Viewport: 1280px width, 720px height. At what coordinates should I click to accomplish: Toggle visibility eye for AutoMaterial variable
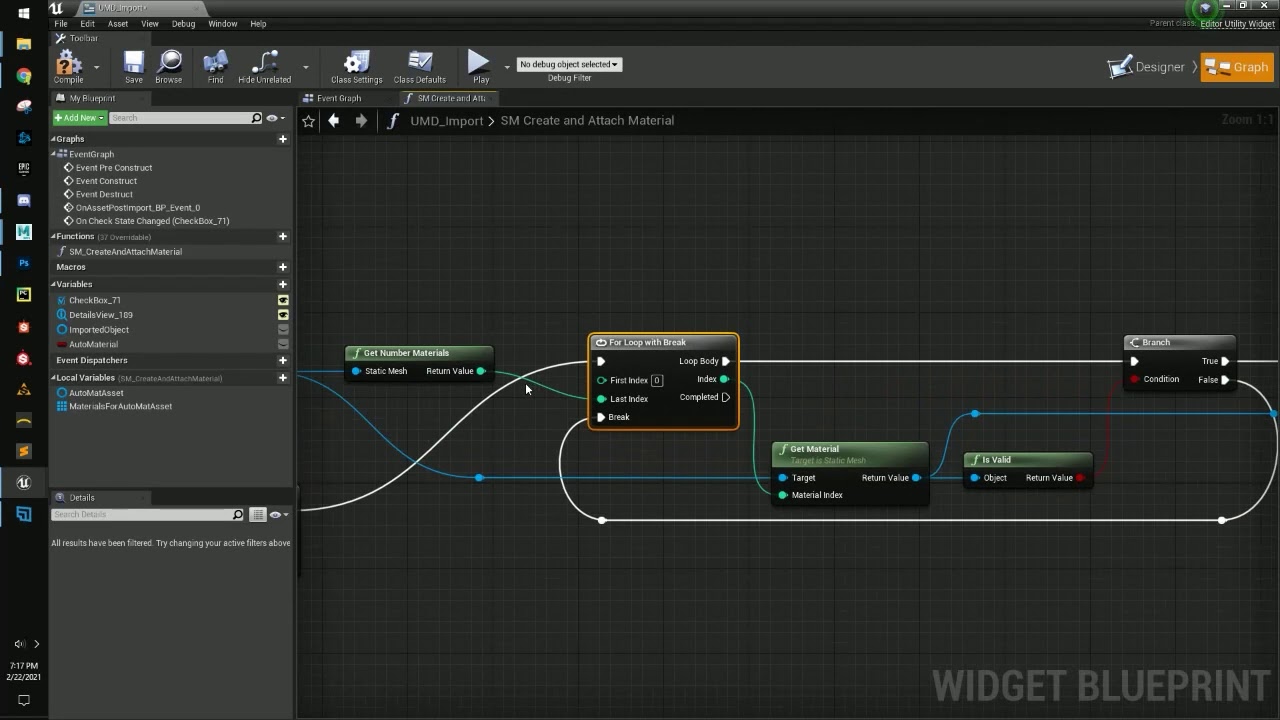click(x=283, y=344)
